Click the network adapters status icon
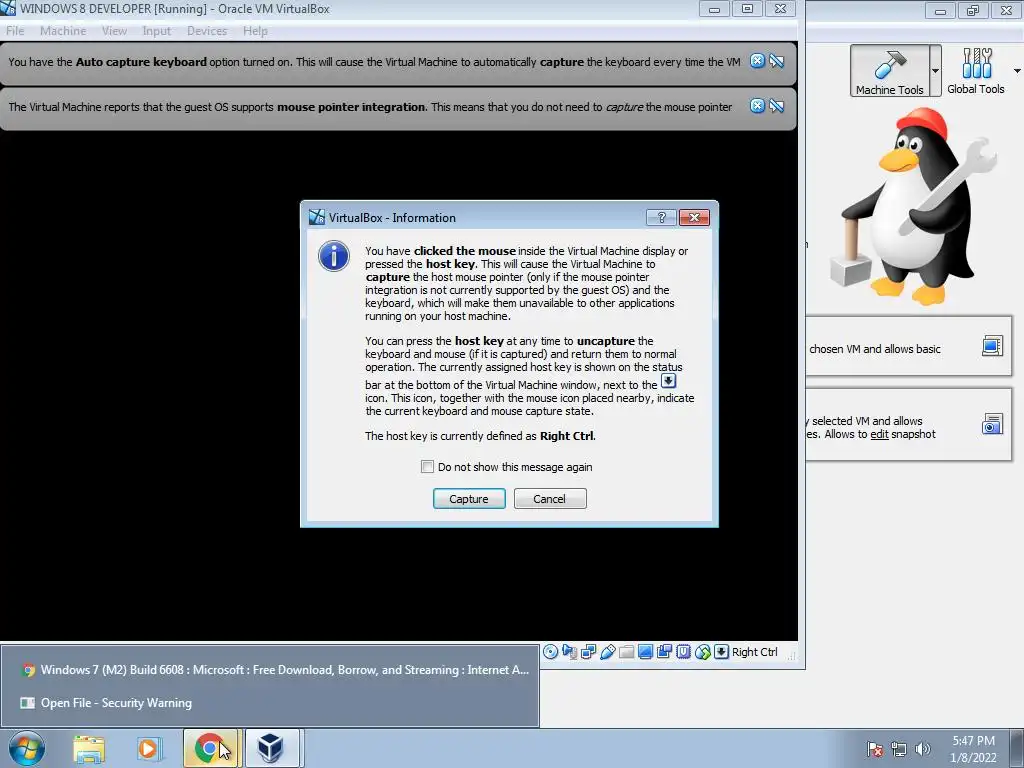 [588, 652]
